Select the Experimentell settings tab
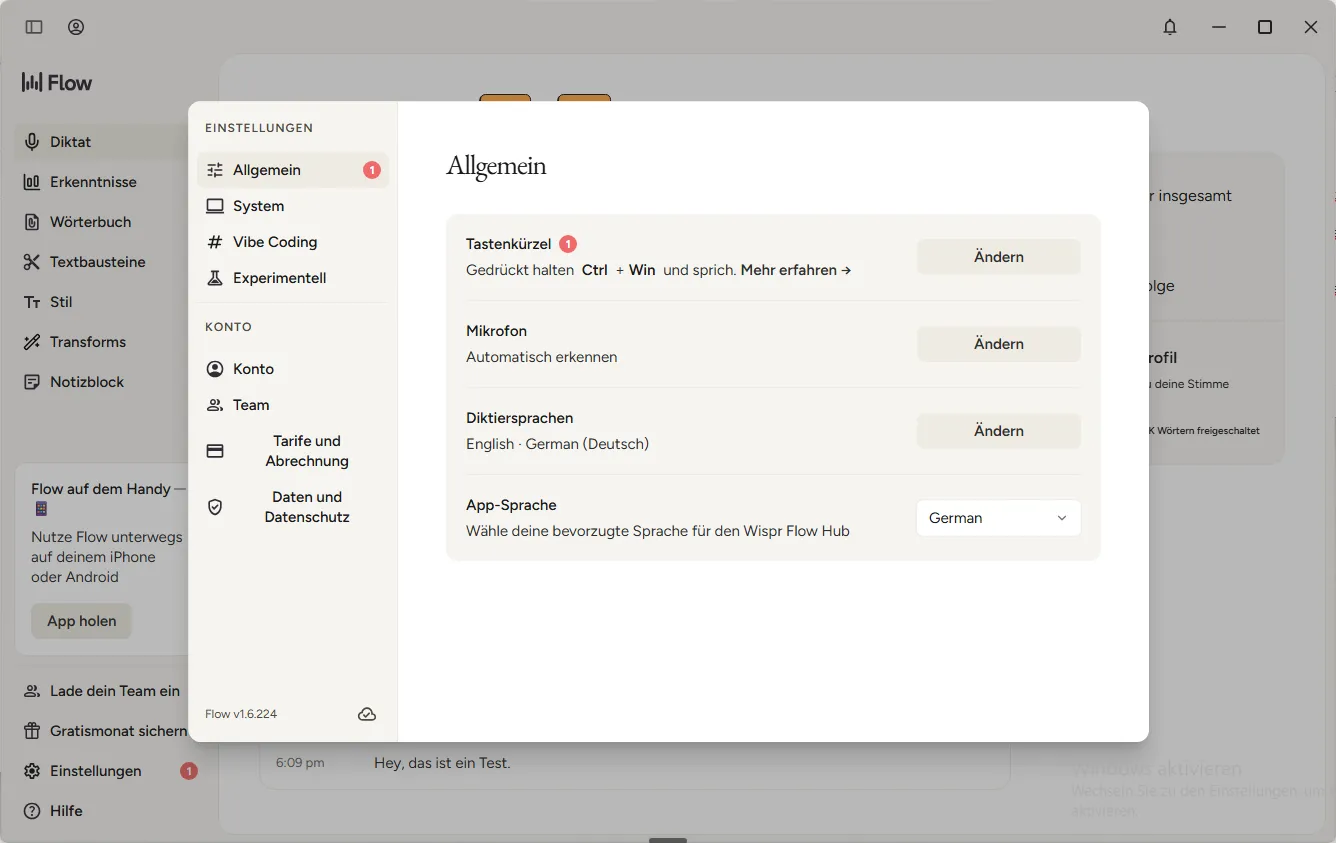This screenshot has height=843, width=1336. (293, 278)
